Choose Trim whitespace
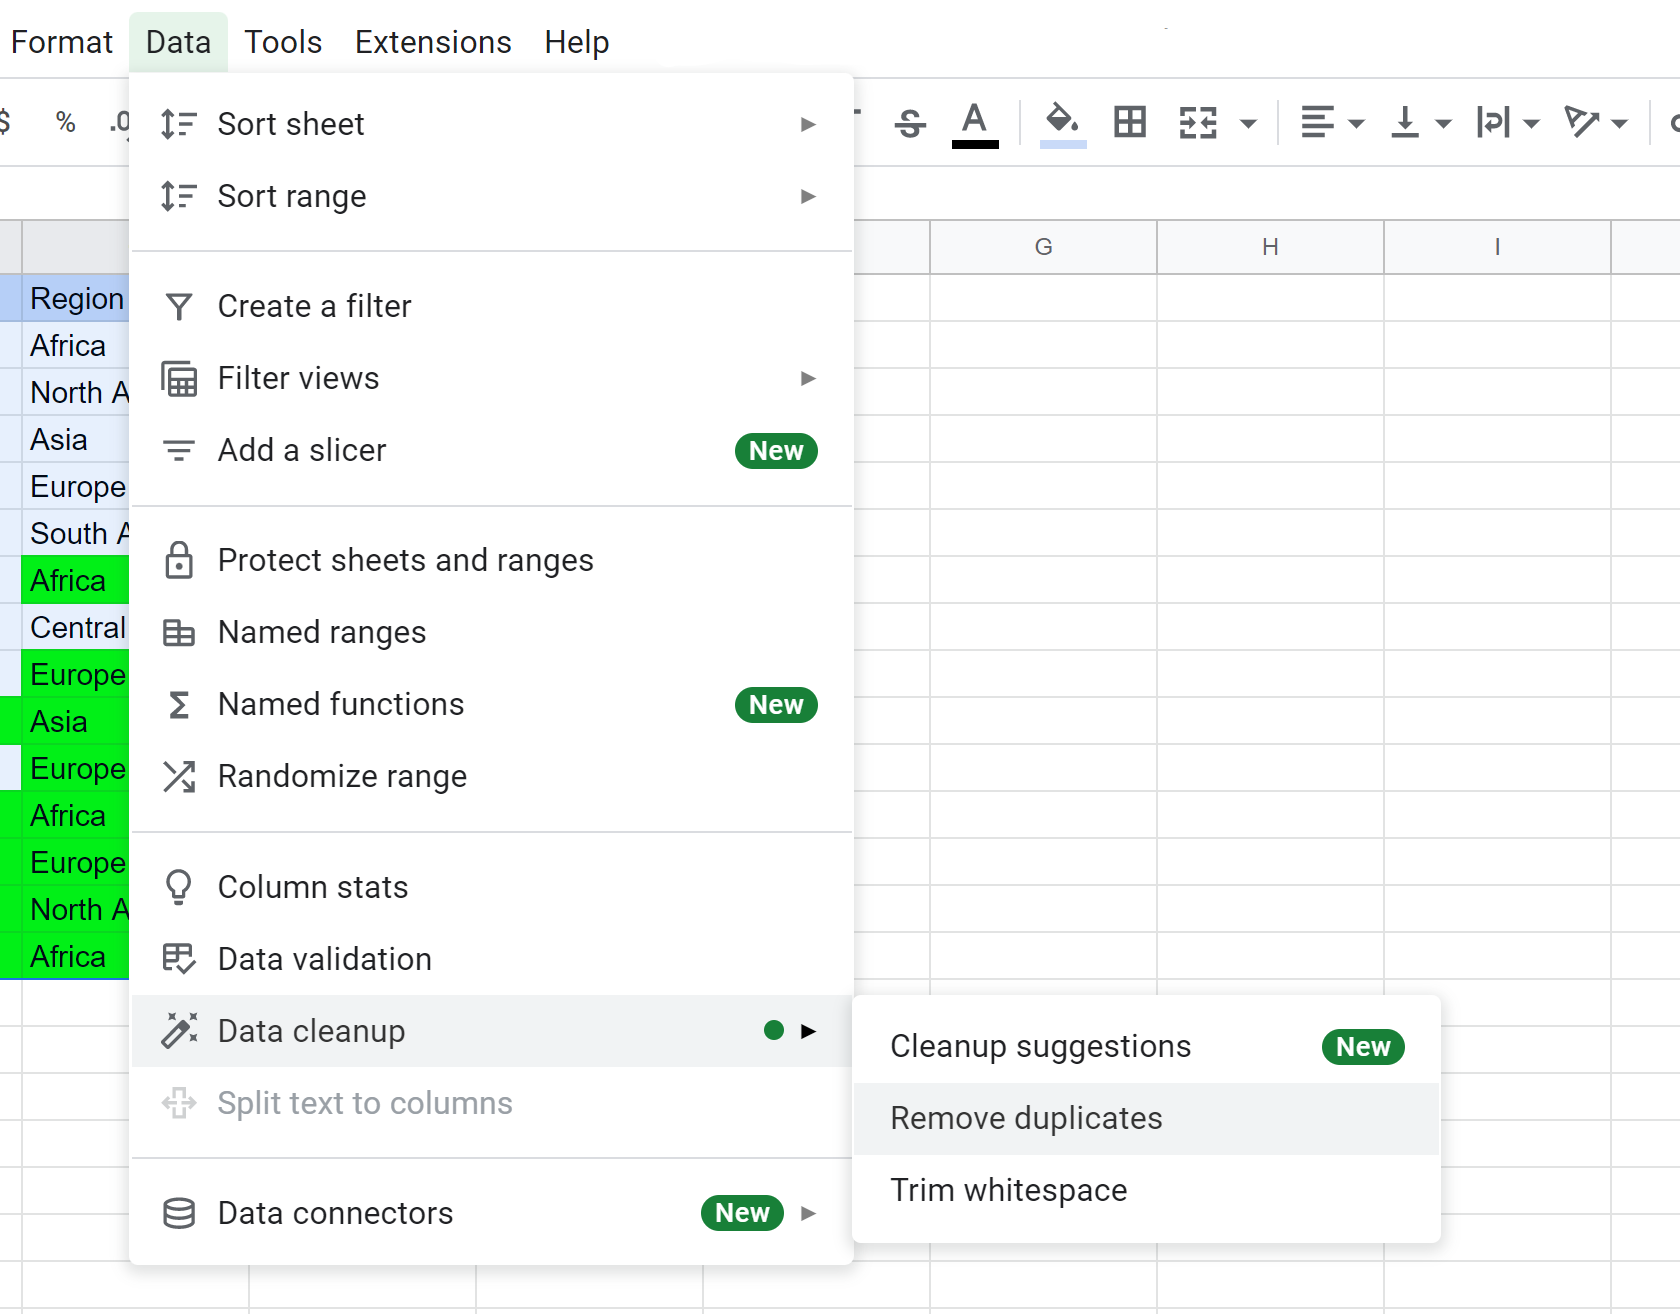This screenshot has width=1680, height=1314. (x=1008, y=1190)
